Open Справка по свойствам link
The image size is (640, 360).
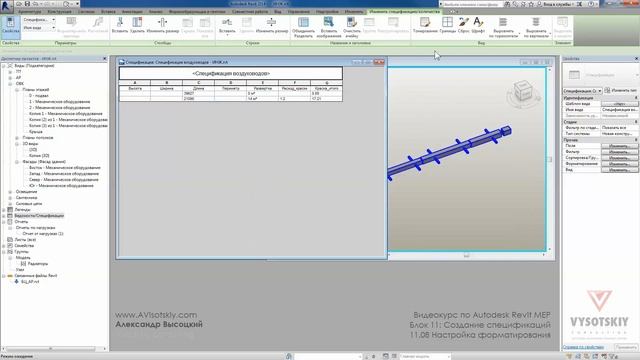click(583, 347)
